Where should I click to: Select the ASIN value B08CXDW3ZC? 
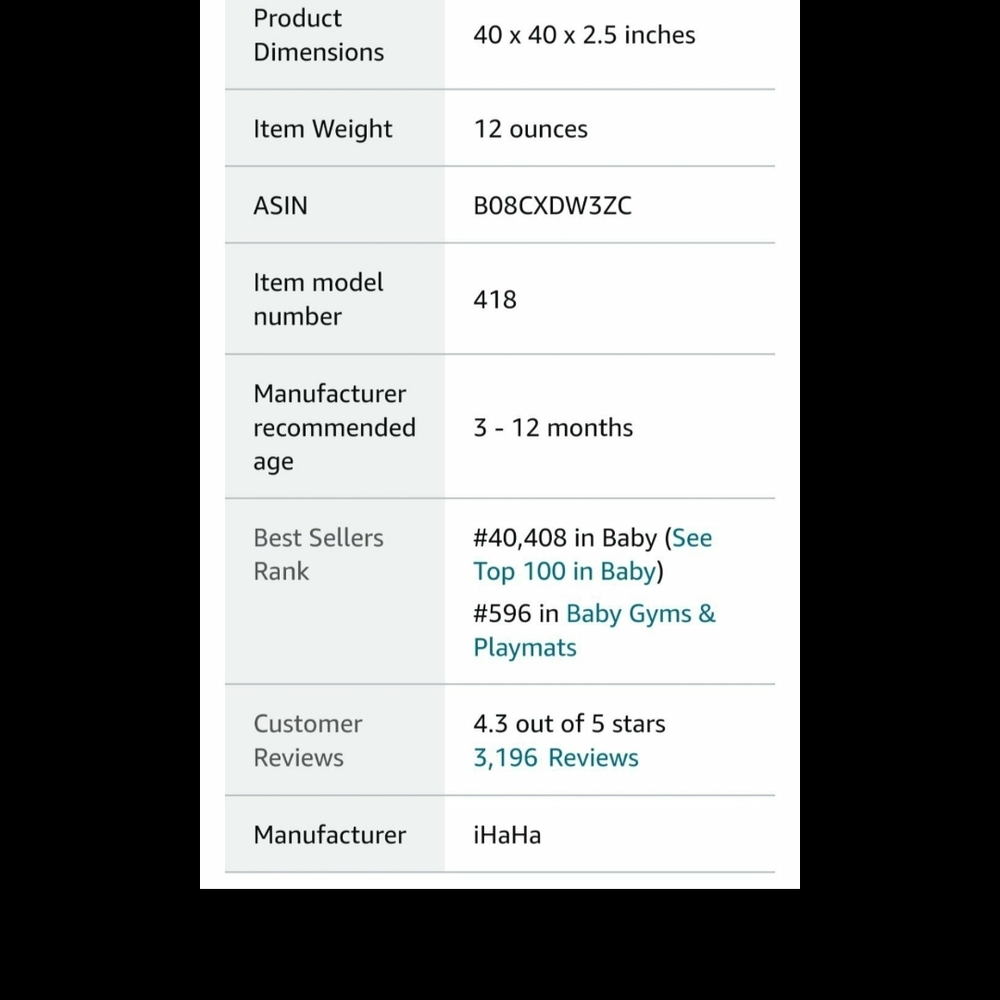552,205
